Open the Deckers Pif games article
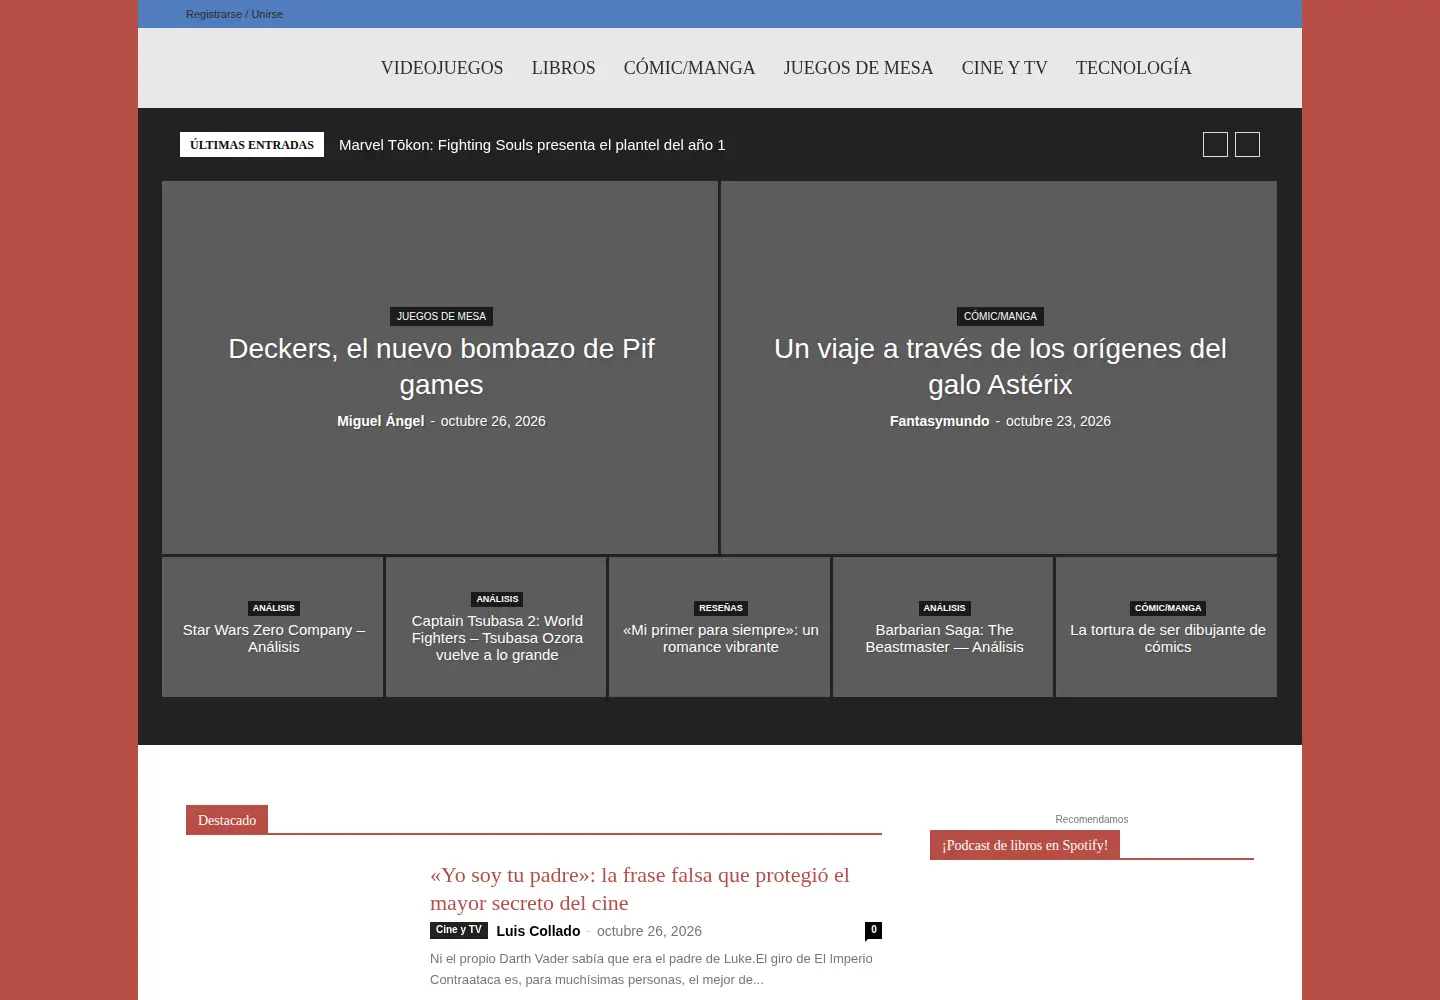This screenshot has width=1440, height=1000. pyautogui.click(x=441, y=367)
